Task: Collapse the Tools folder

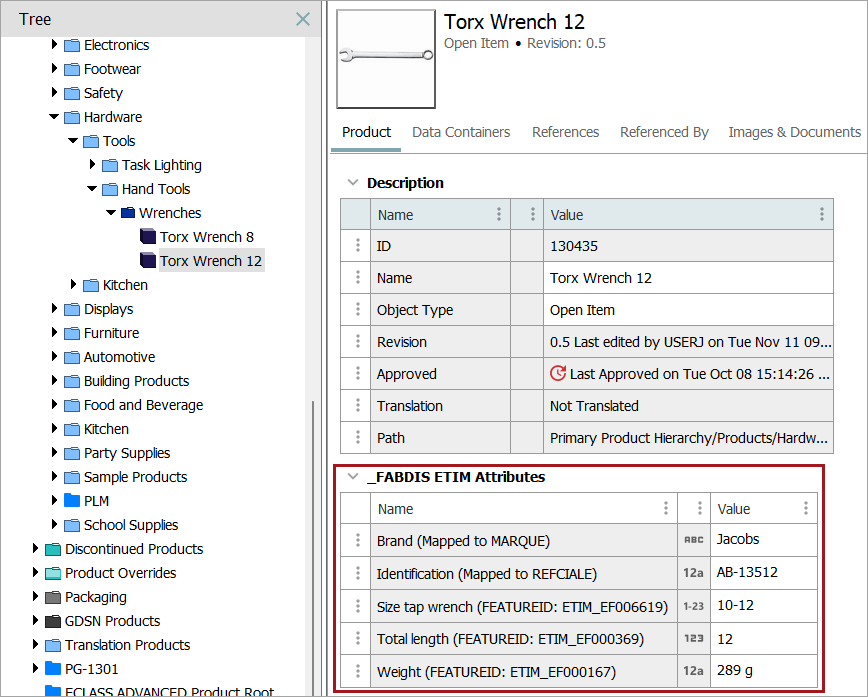Action: point(73,141)
